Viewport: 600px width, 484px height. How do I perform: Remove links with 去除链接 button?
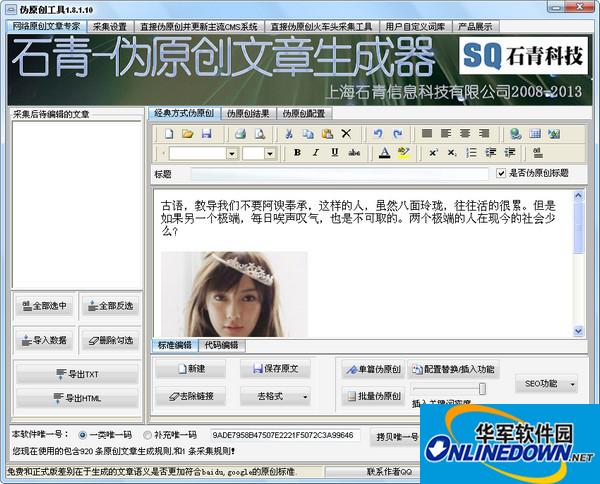(191, 396)
